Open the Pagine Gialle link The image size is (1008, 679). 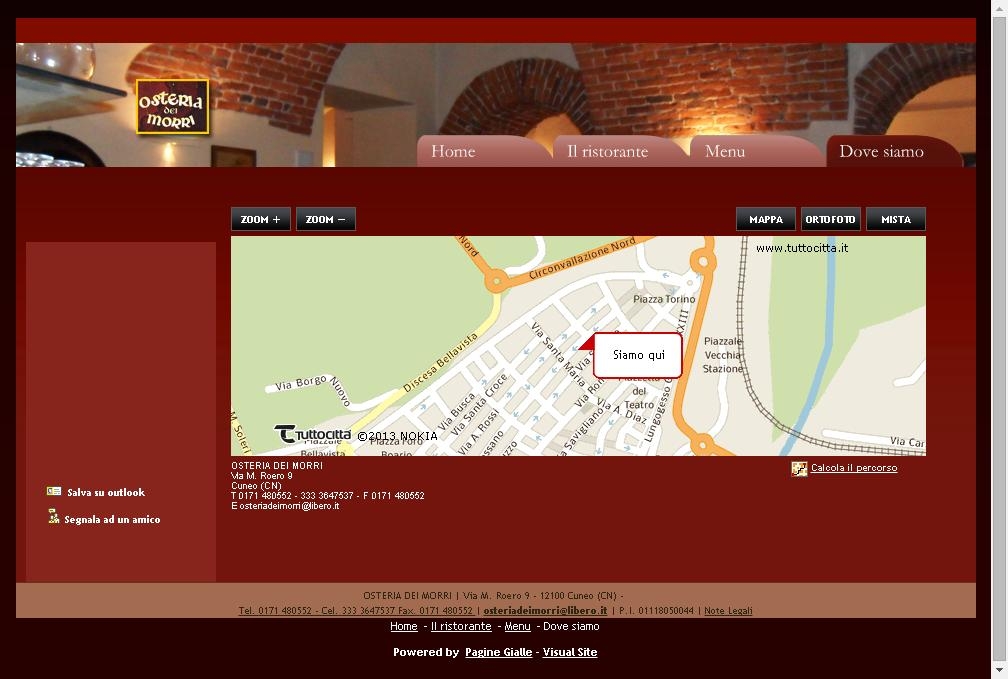(499, 652)
